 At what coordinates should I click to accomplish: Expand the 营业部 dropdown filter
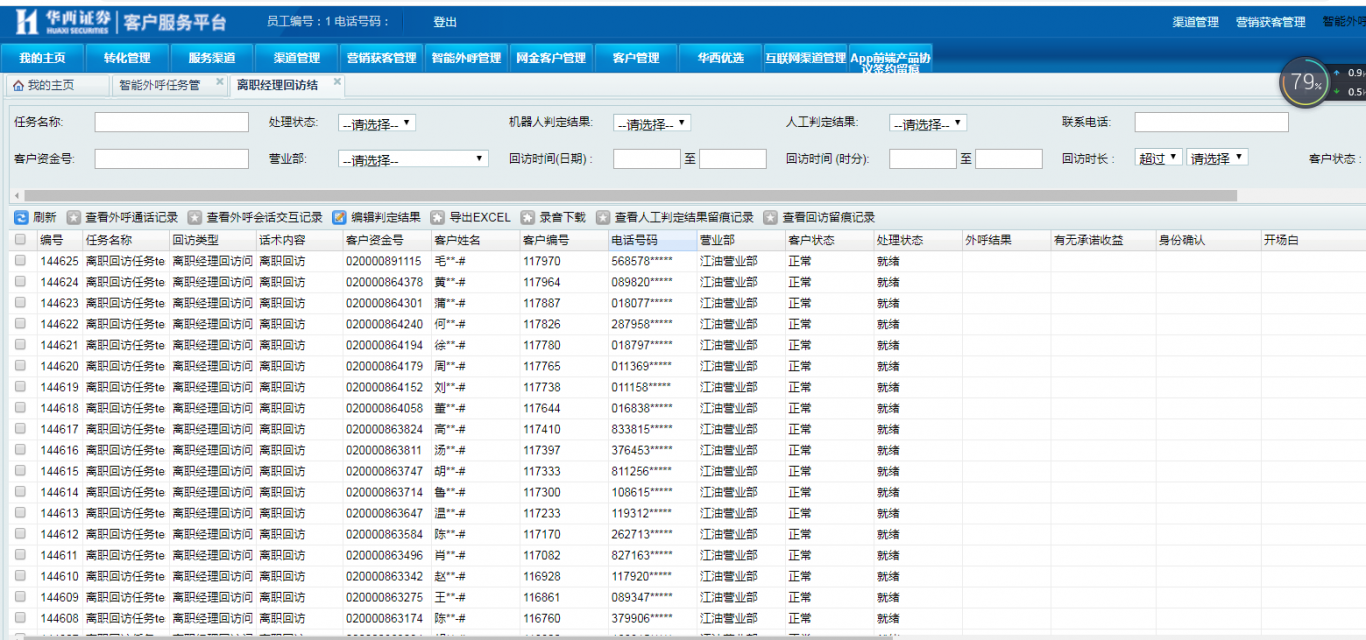(x=413, y=159)
